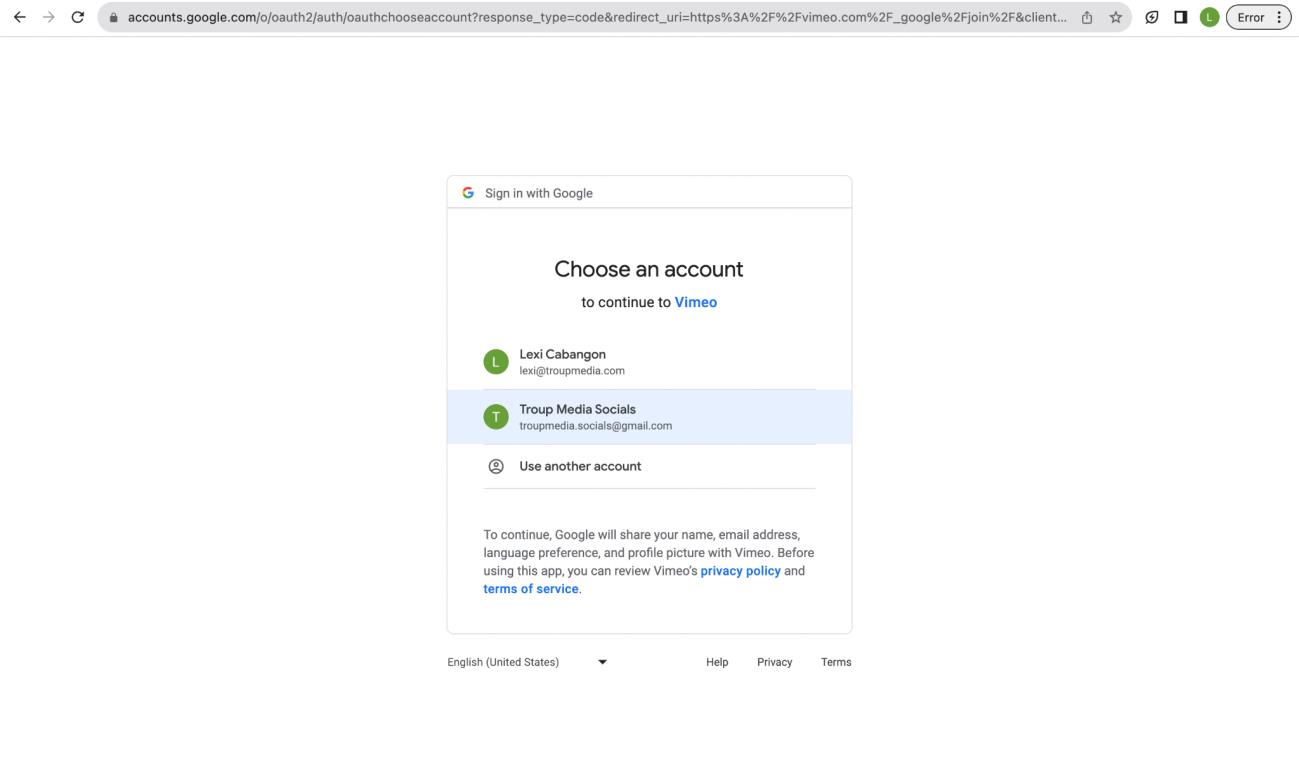Click the browser back arrow

tap(19, 18)
